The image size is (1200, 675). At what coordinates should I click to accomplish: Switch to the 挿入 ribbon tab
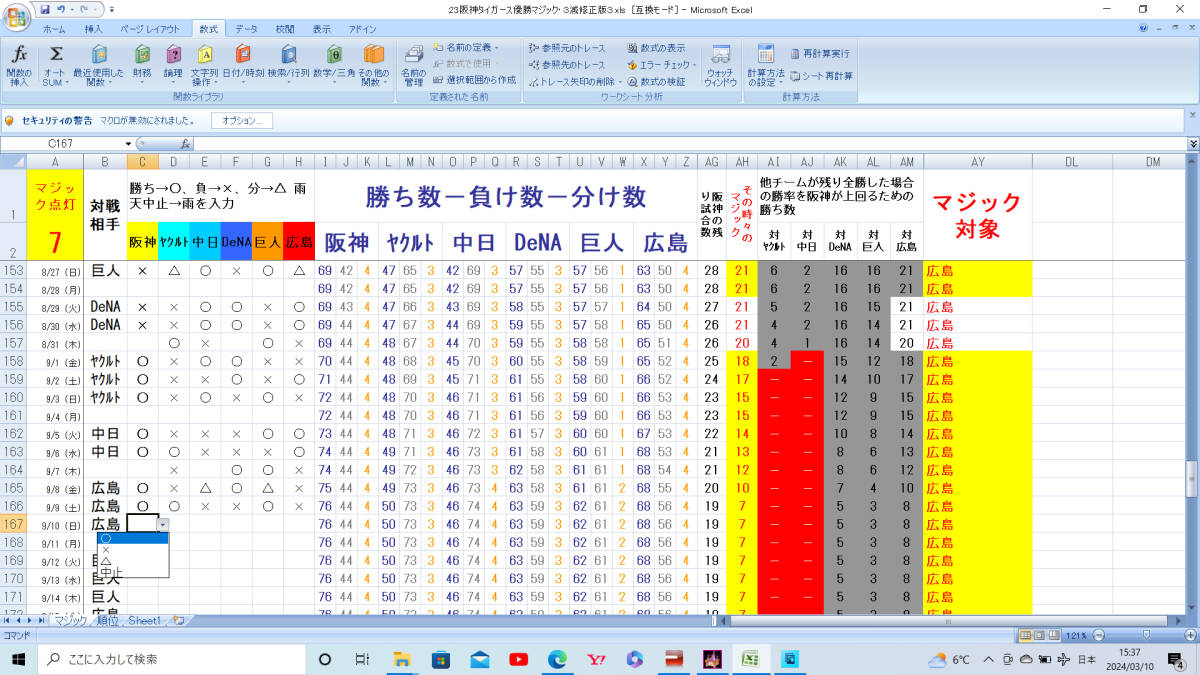pos(93,29)
